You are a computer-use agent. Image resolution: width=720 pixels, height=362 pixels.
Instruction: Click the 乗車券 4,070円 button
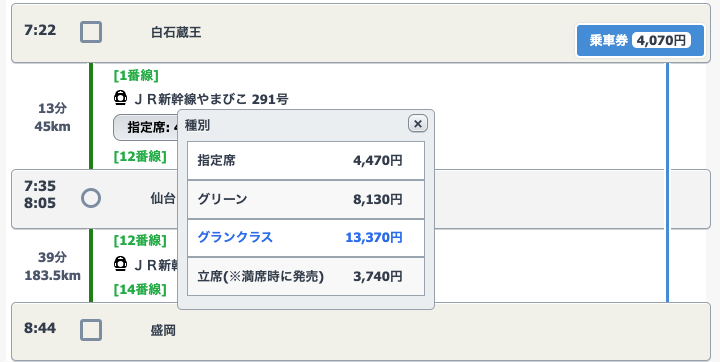tap(640, 40)
